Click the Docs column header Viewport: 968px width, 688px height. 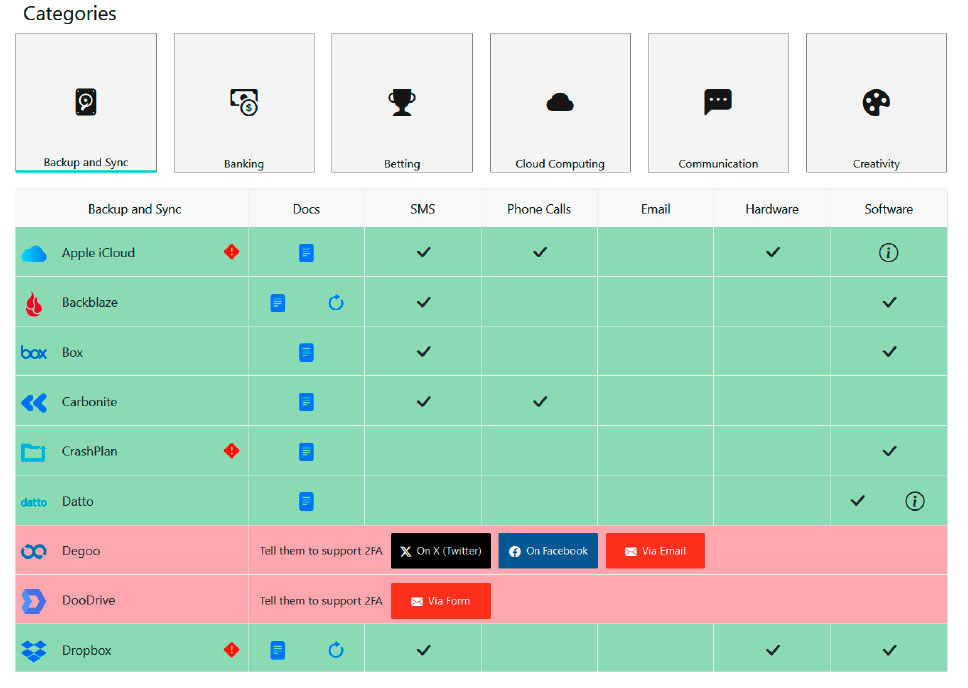[306, 209]
